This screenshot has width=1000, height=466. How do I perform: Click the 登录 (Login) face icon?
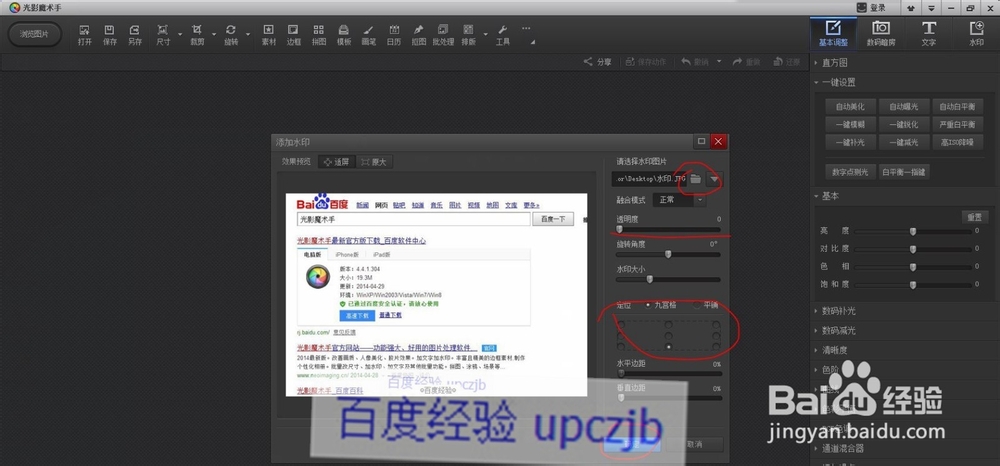click(862, 8)
